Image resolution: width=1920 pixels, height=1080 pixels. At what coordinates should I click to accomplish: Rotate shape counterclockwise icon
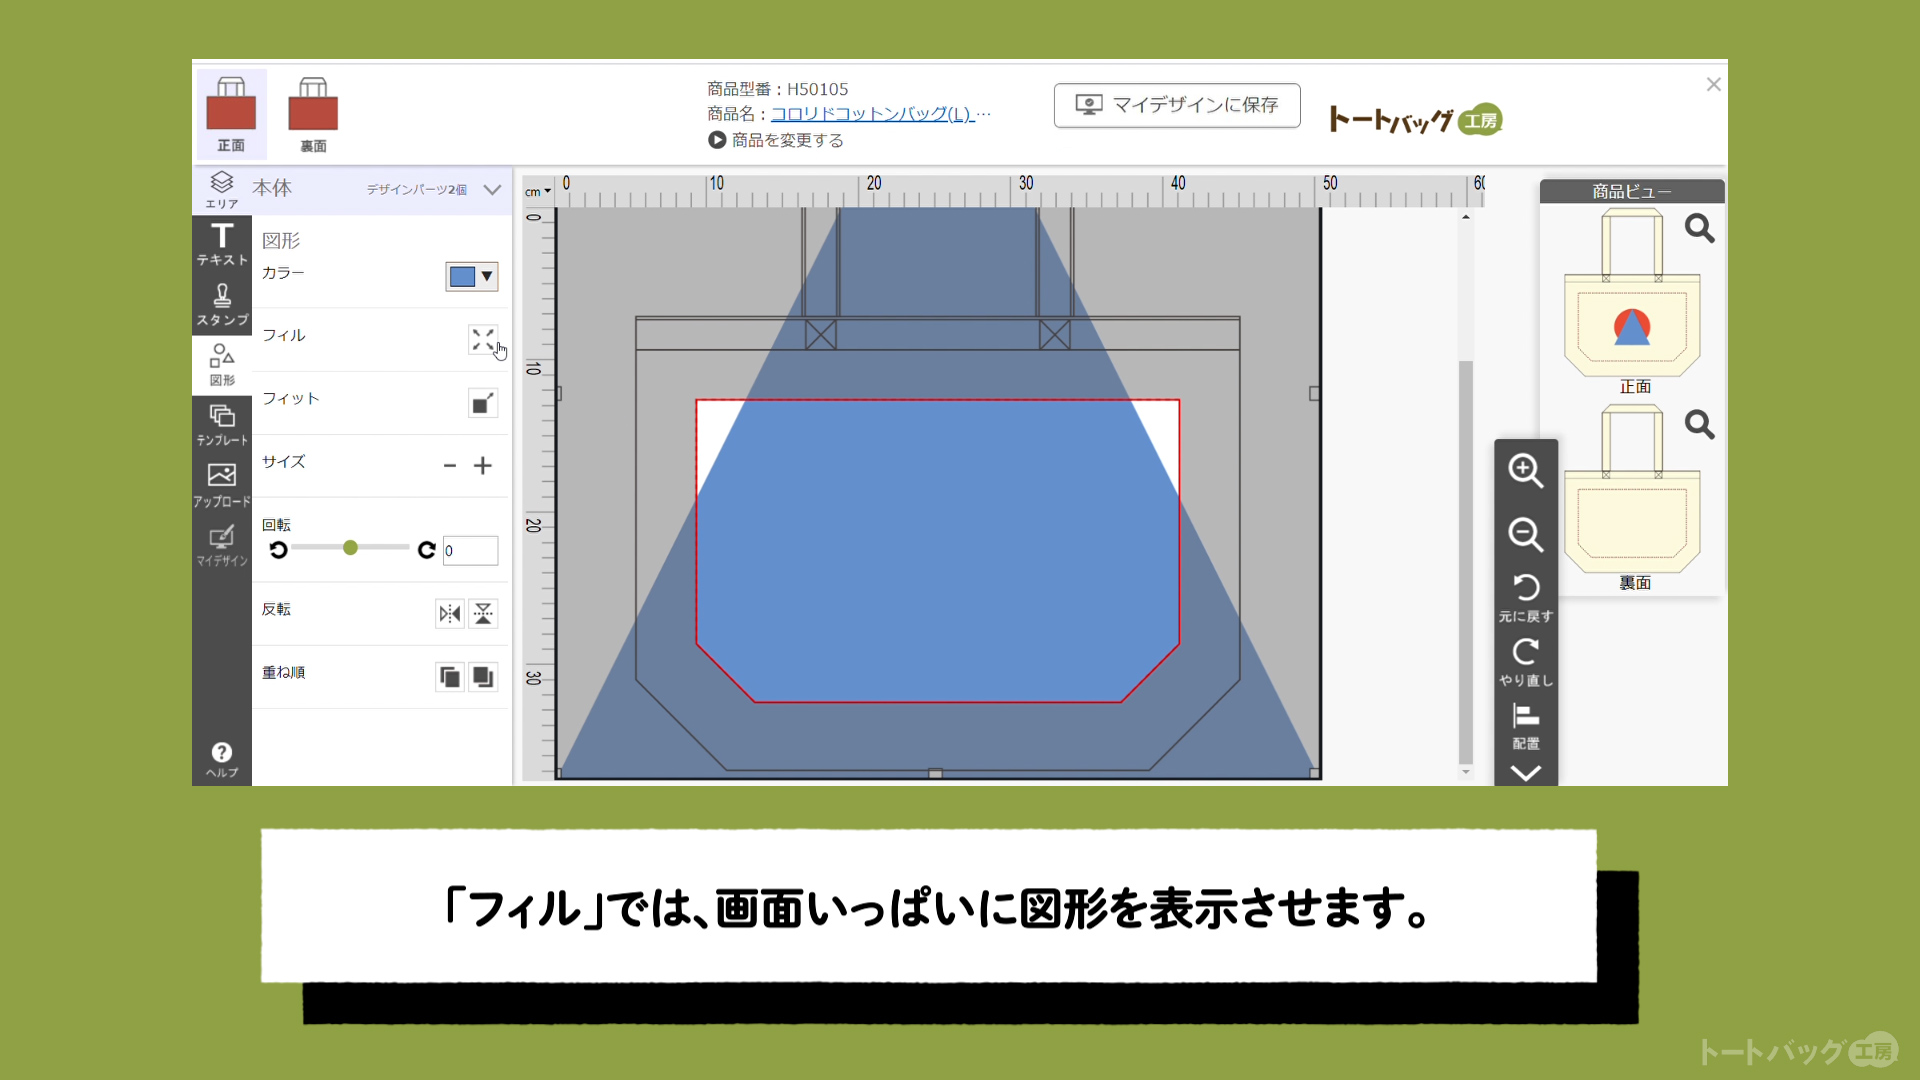coord(278,550)
